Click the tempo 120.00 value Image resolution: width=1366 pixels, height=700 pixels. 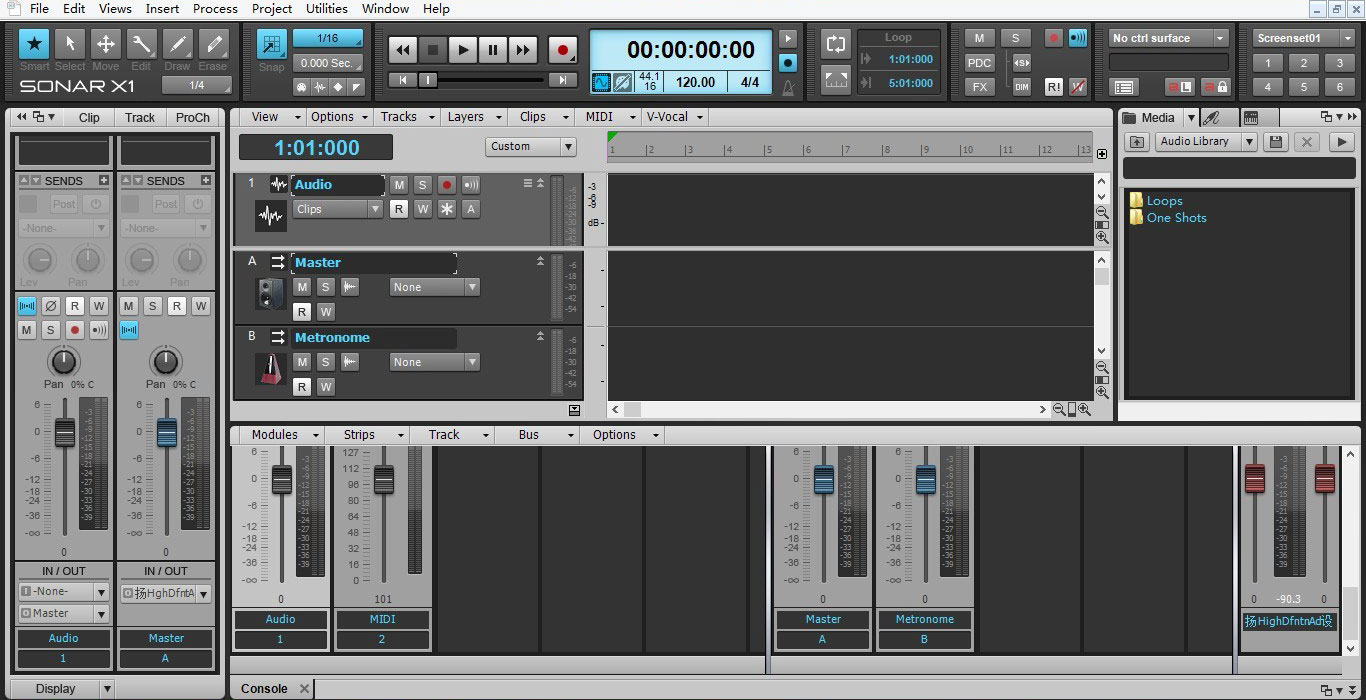tap(695, 82)
